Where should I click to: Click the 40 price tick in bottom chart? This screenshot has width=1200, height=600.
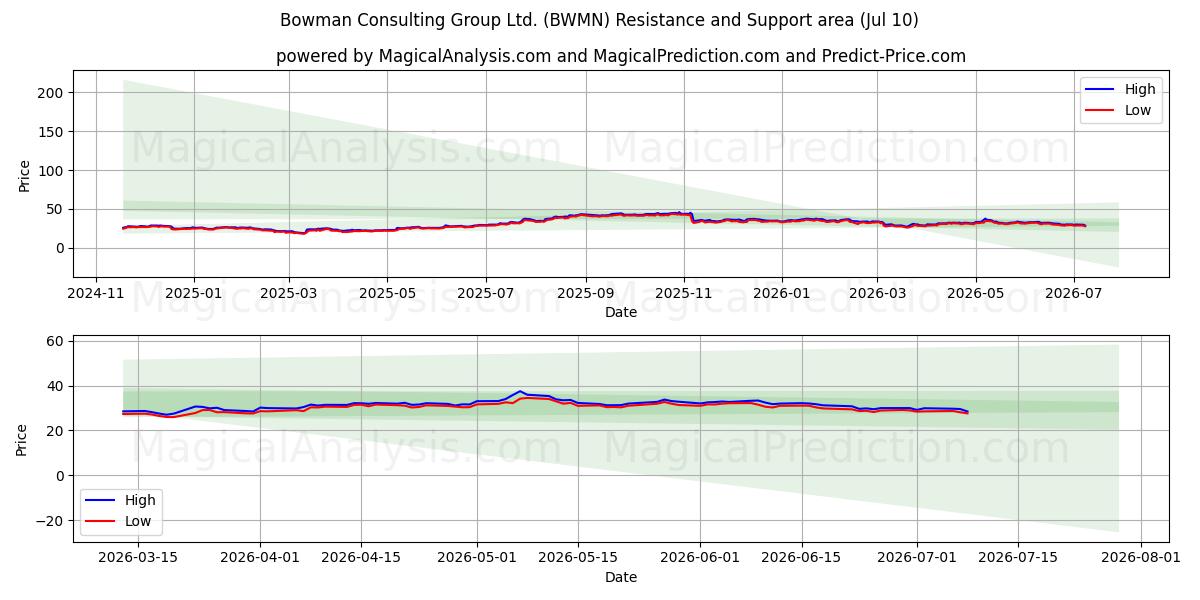click(56, 387)
